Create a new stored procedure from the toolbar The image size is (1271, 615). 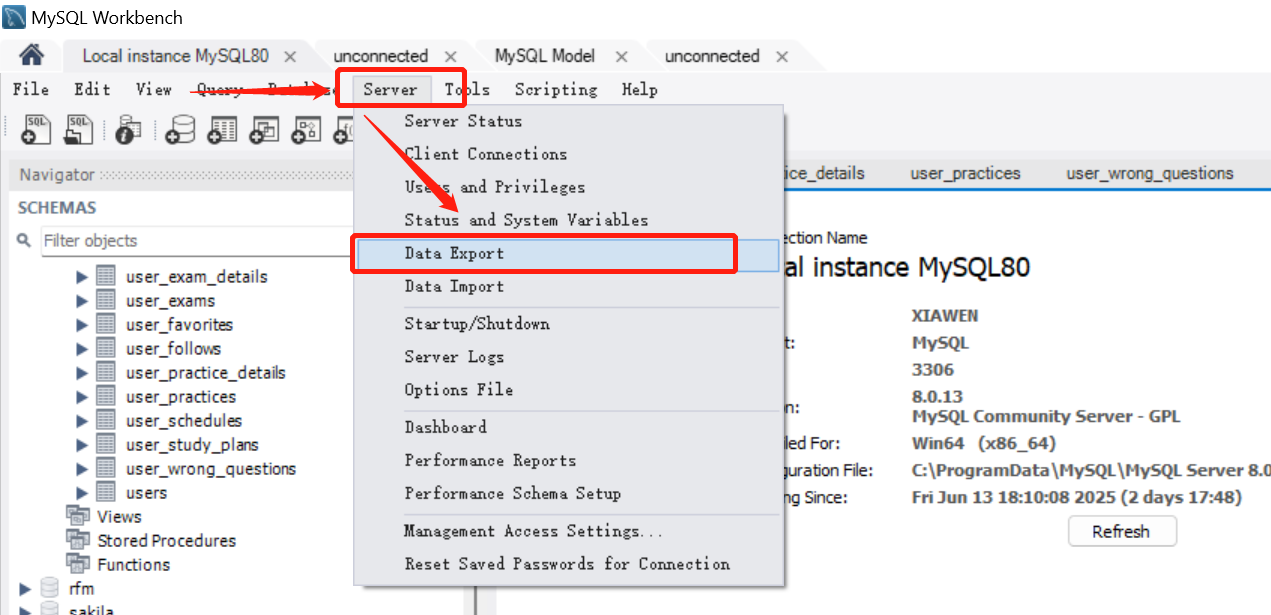305,130
